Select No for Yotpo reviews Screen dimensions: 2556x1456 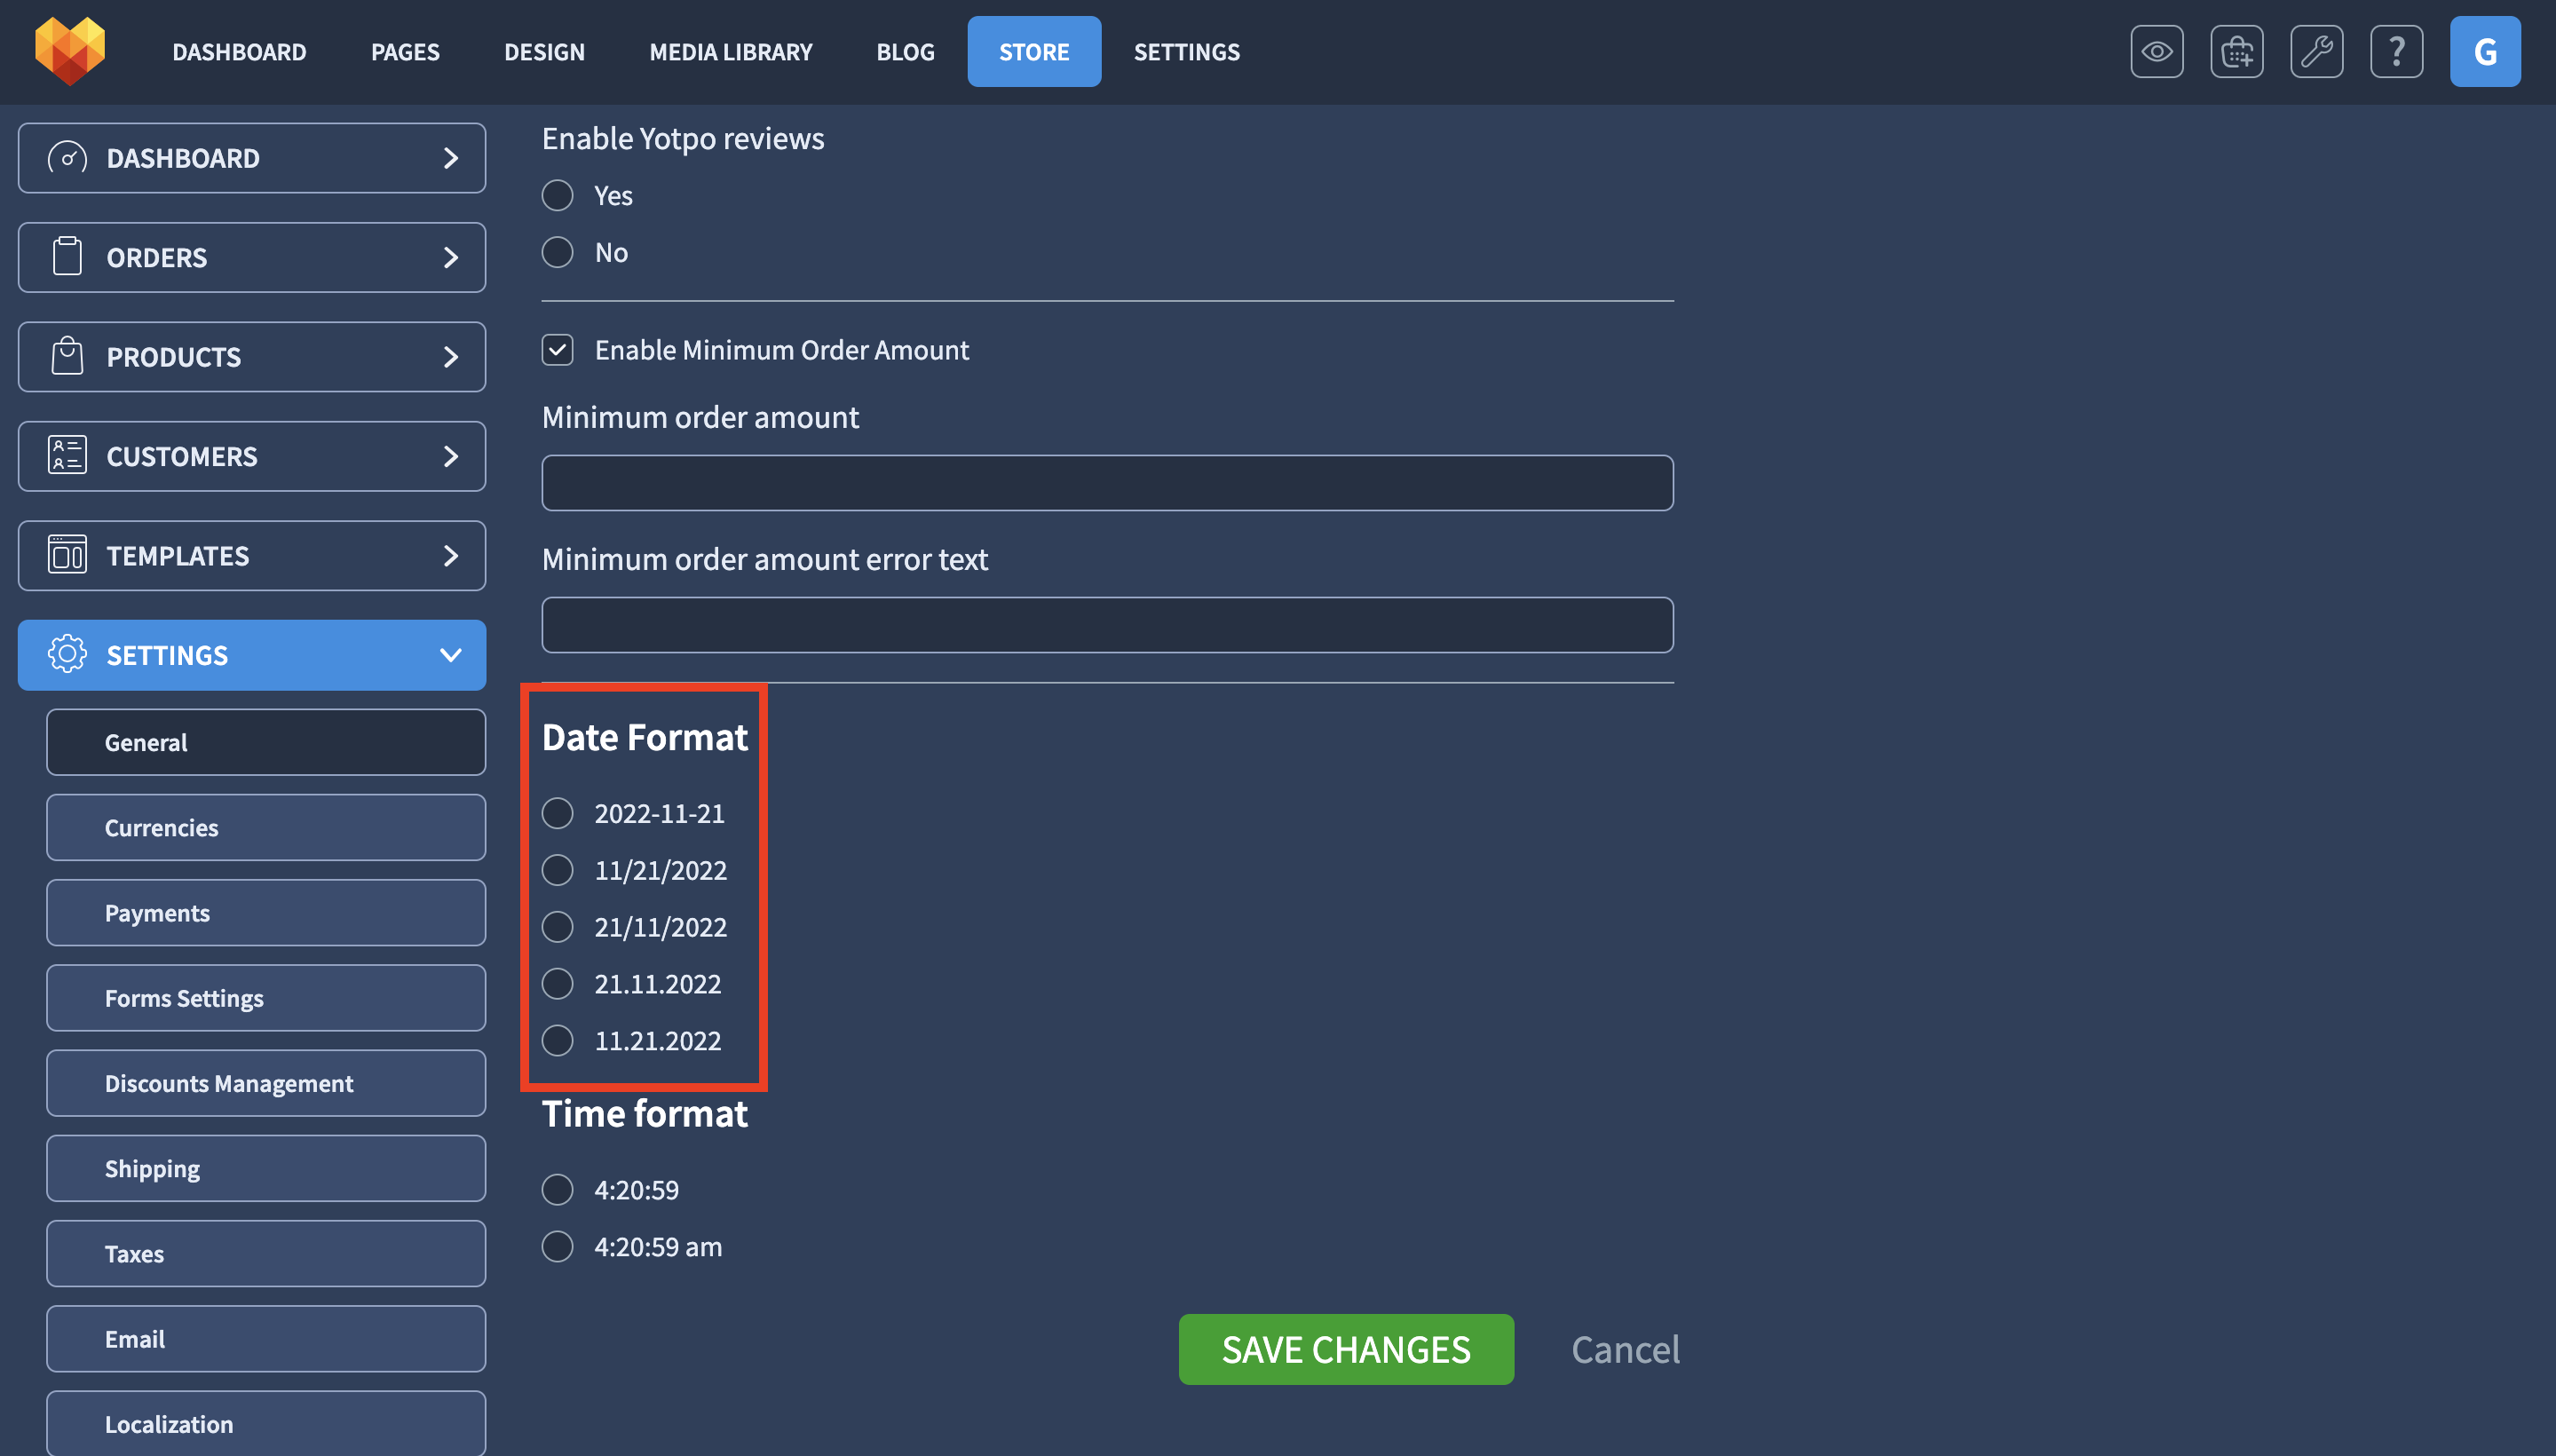558,252
